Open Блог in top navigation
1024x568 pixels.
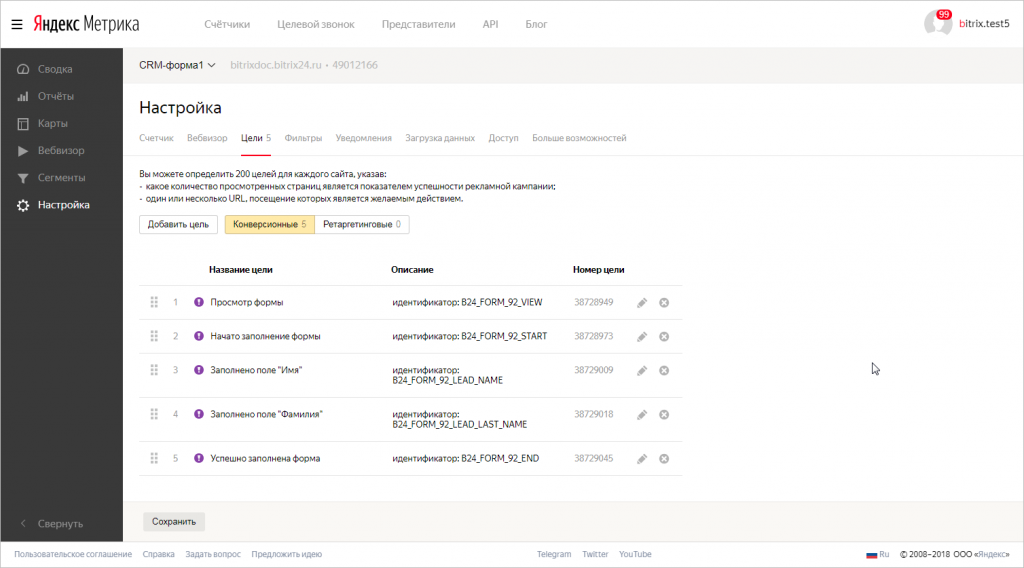coord(536,24)
